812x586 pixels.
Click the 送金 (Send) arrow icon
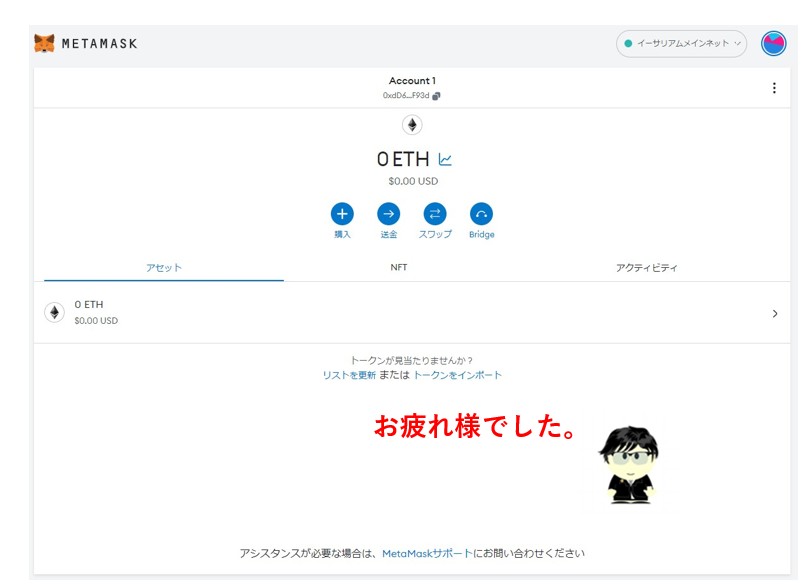click(x=388, y=214)
